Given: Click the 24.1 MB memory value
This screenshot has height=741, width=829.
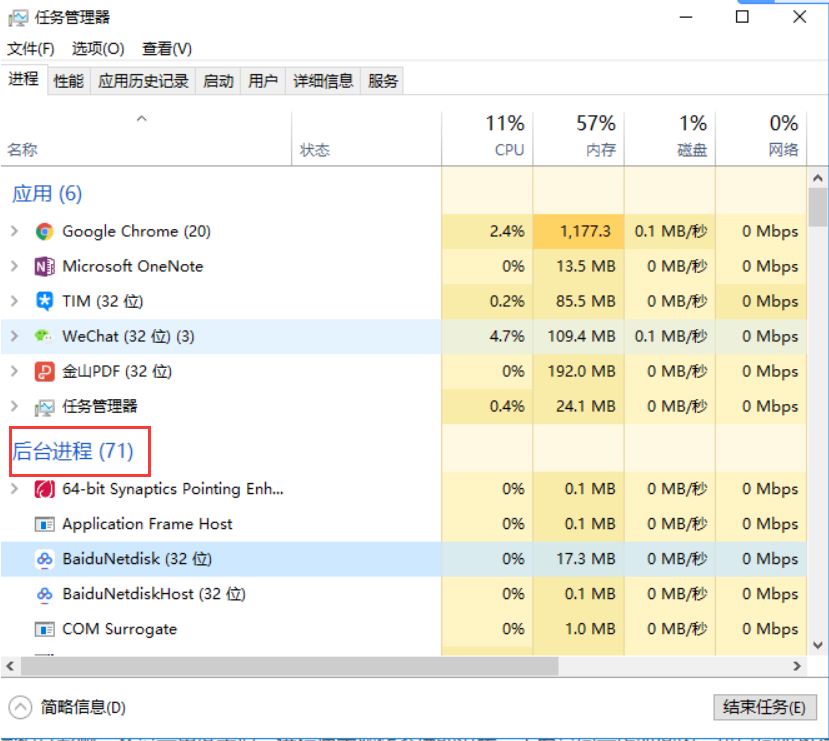Looking at the screenshot, I should [586, 406].
